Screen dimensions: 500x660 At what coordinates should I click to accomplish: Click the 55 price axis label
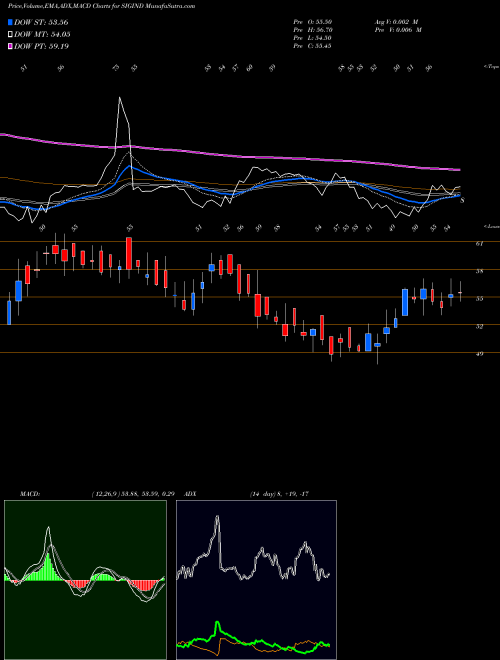[x=480, y=299]
